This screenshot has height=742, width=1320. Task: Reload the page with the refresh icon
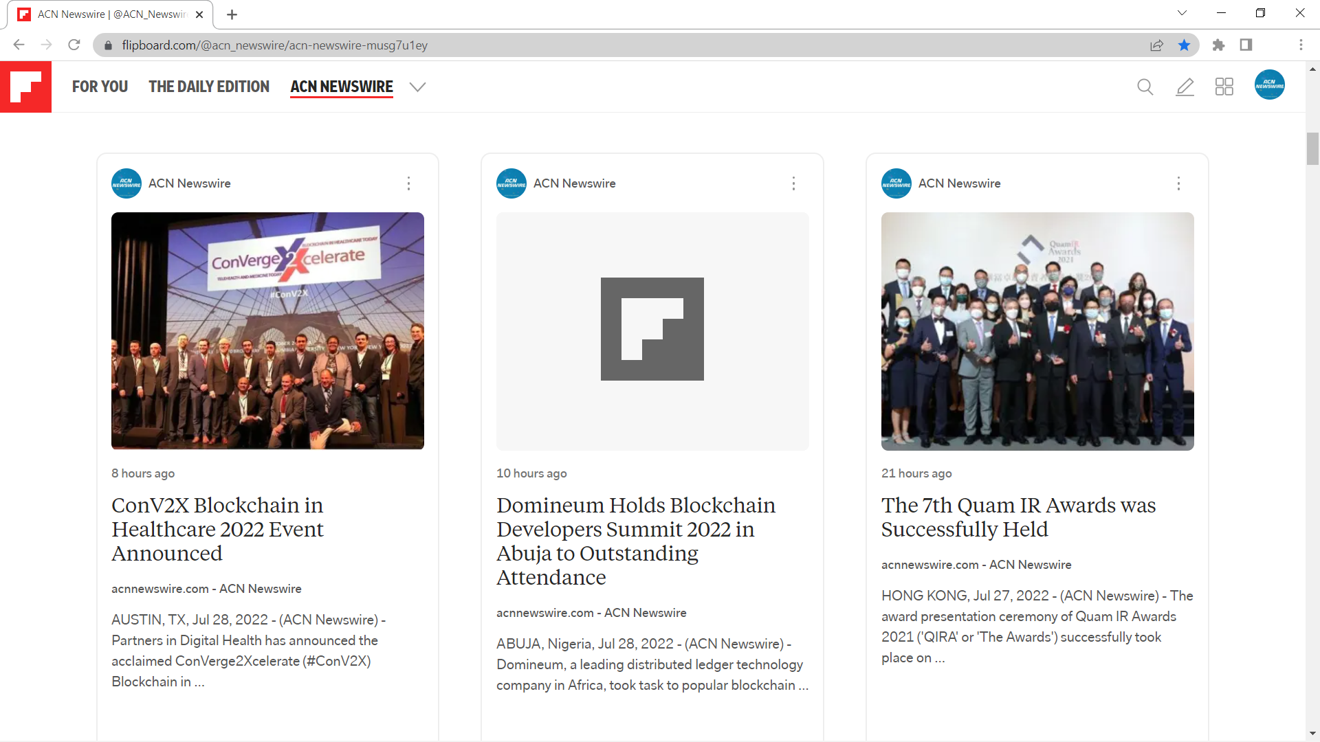(74, 45)
